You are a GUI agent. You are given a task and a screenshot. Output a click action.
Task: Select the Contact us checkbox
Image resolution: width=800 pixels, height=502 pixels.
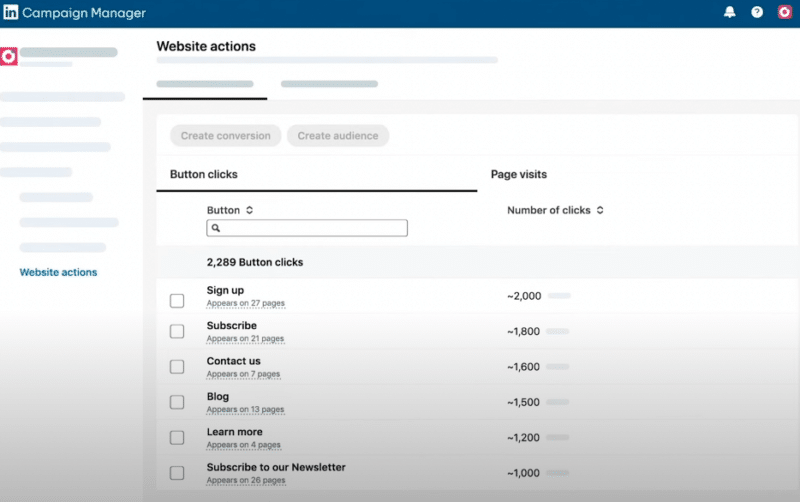(x=177, y=367)
